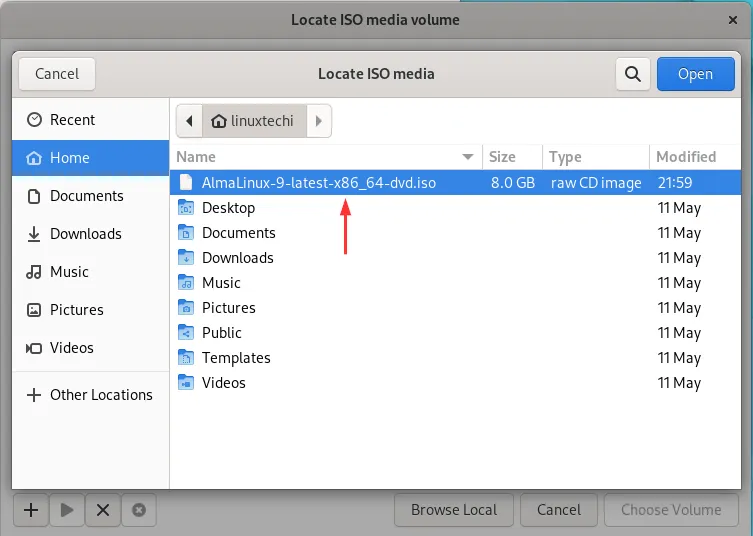Image resolution: width=753 pixels, height=536 pixels.
Task: Click the Music note icon in sidebar
Action: [34, 272]
